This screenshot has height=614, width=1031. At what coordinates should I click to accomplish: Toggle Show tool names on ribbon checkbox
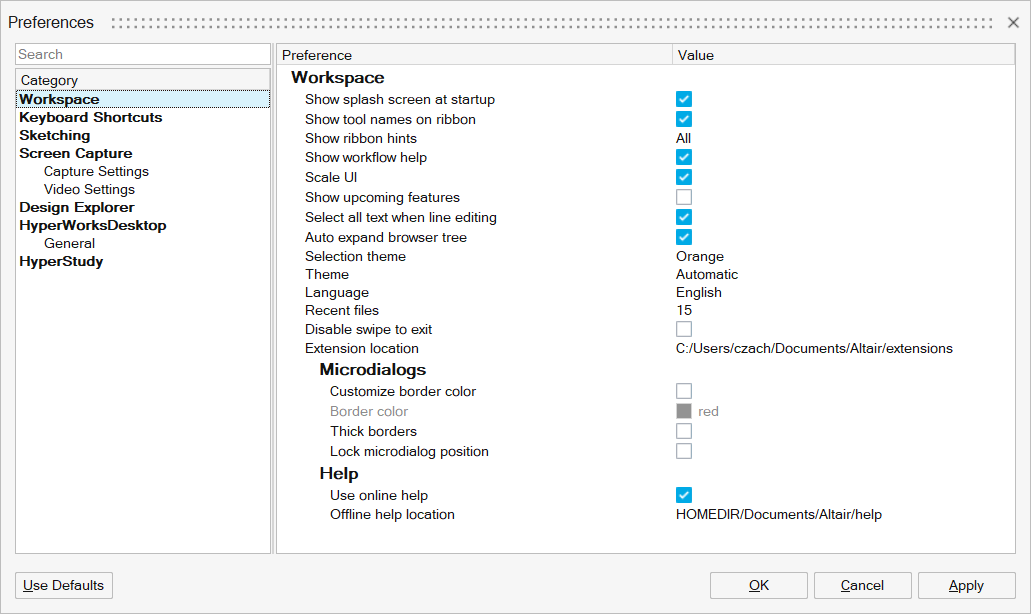pos(684,119)
